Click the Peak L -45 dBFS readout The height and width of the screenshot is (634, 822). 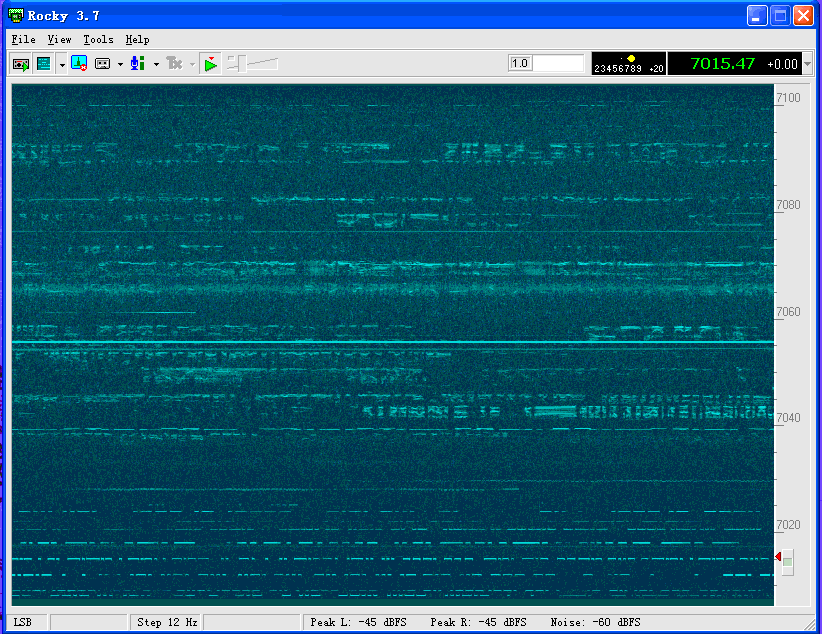pyautogui.click(x=358, y=622)
